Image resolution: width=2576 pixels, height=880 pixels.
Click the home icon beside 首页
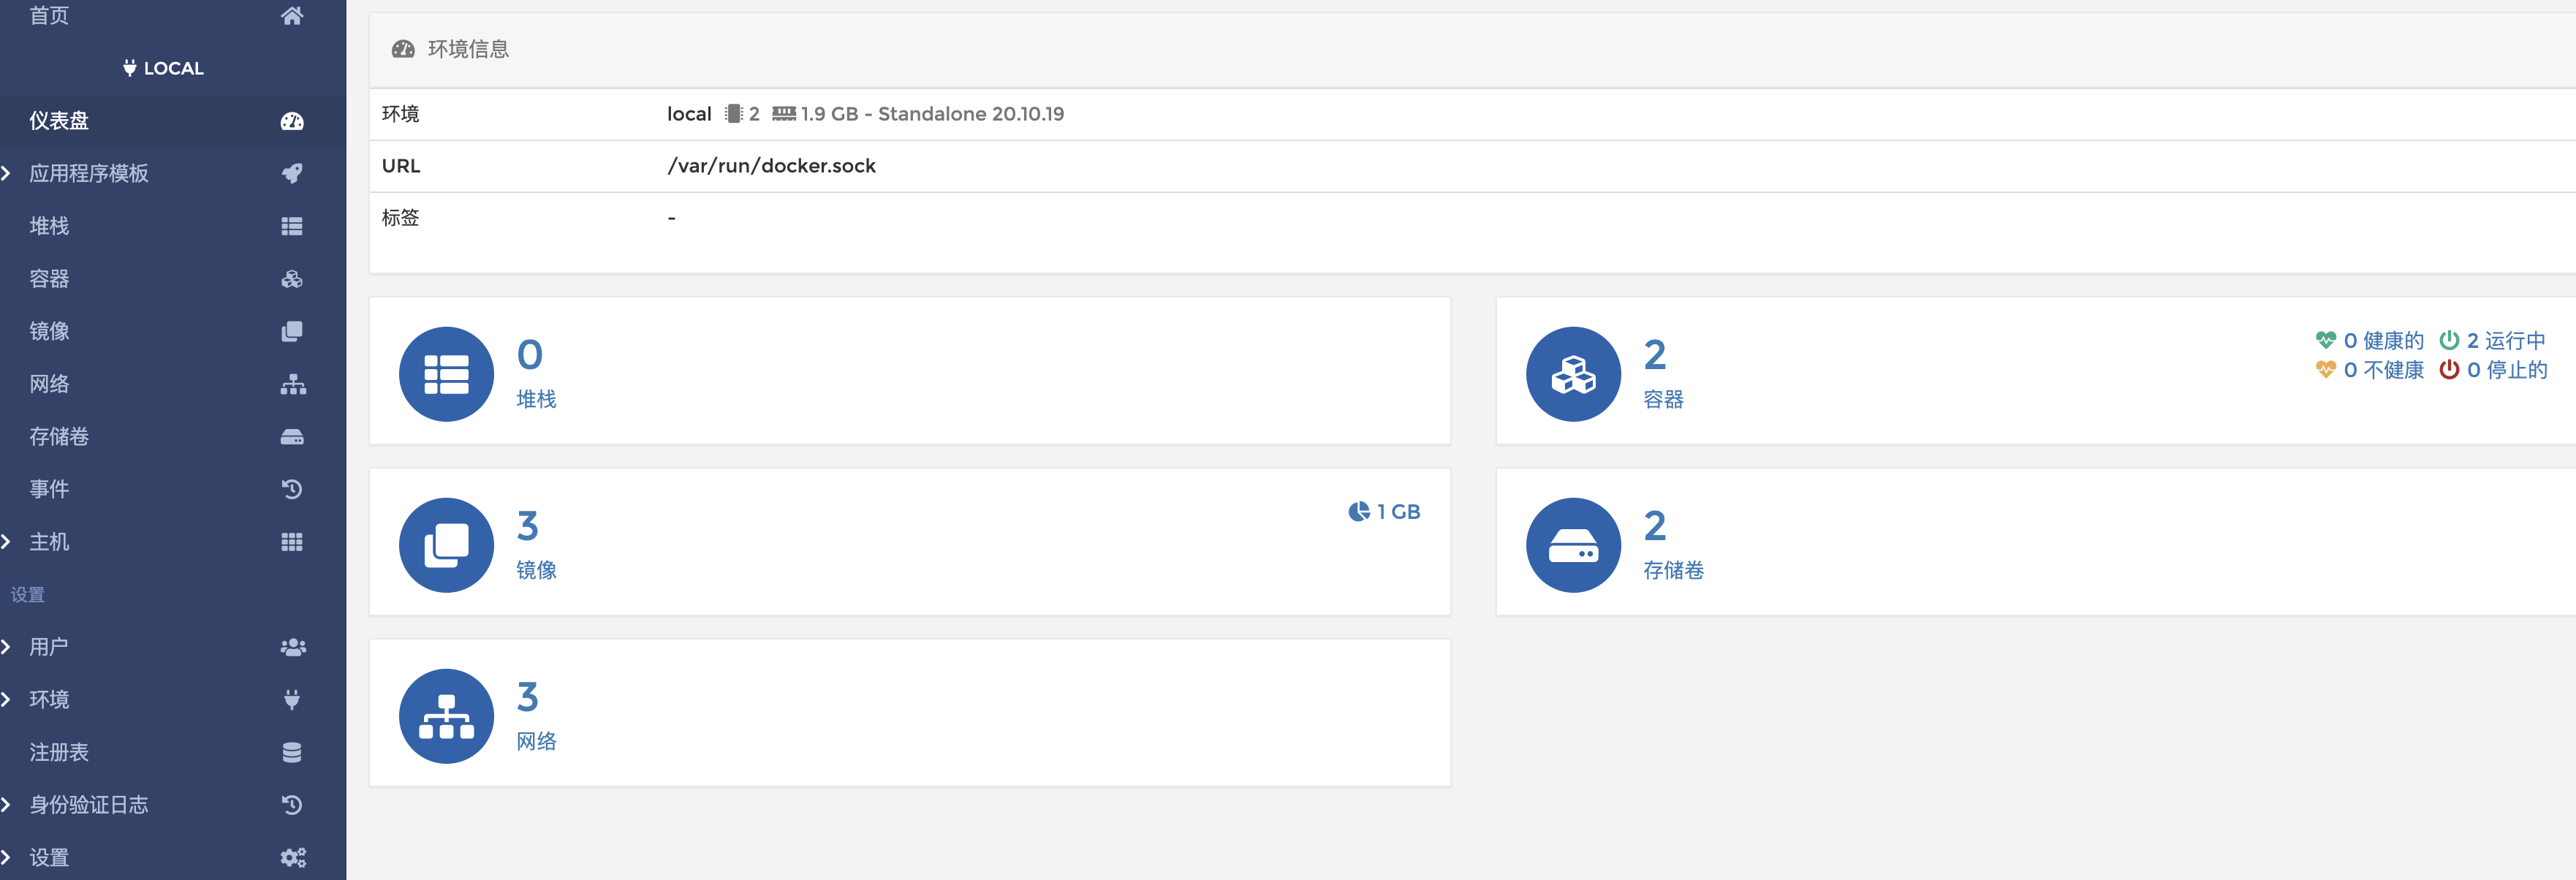pos(291,15)
